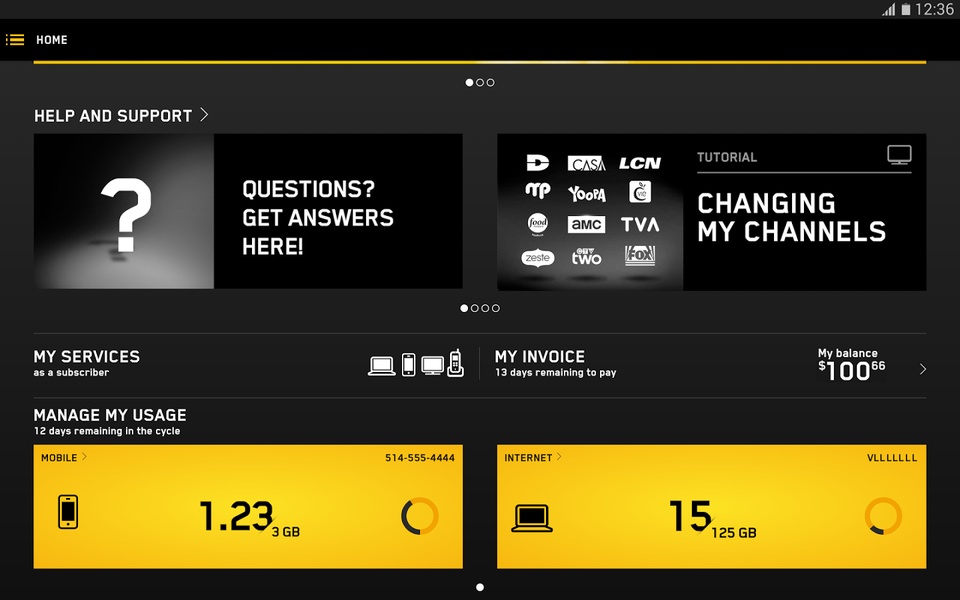Tap the 12:36 clock in status bar
960x600 pixels.
934,9
